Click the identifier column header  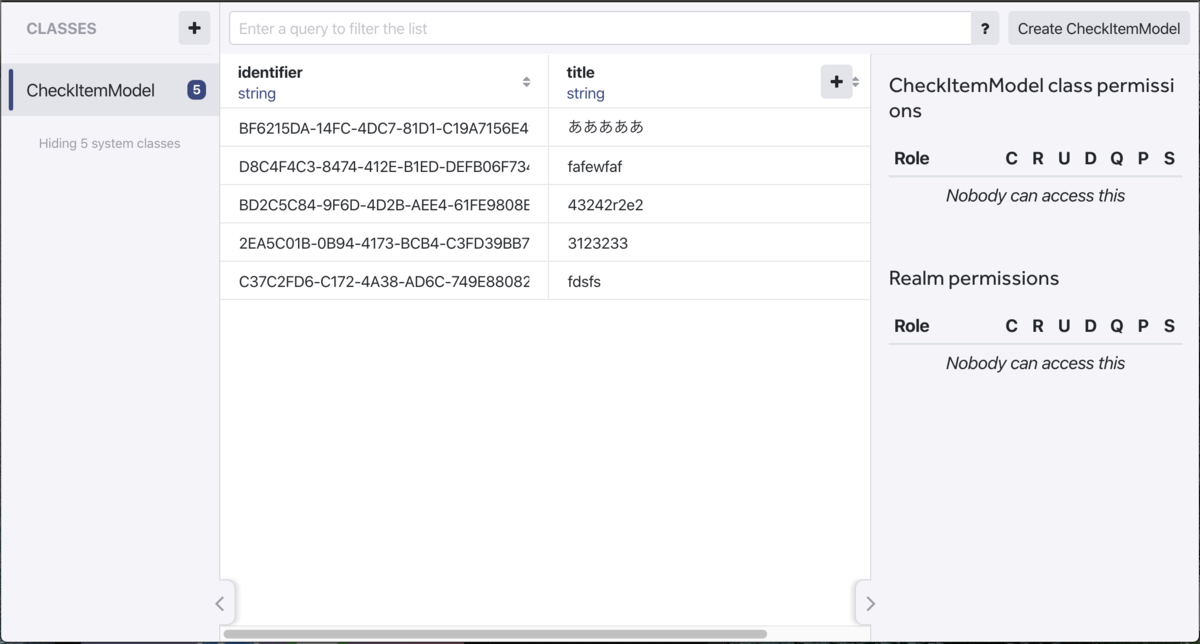pos(384,82)
